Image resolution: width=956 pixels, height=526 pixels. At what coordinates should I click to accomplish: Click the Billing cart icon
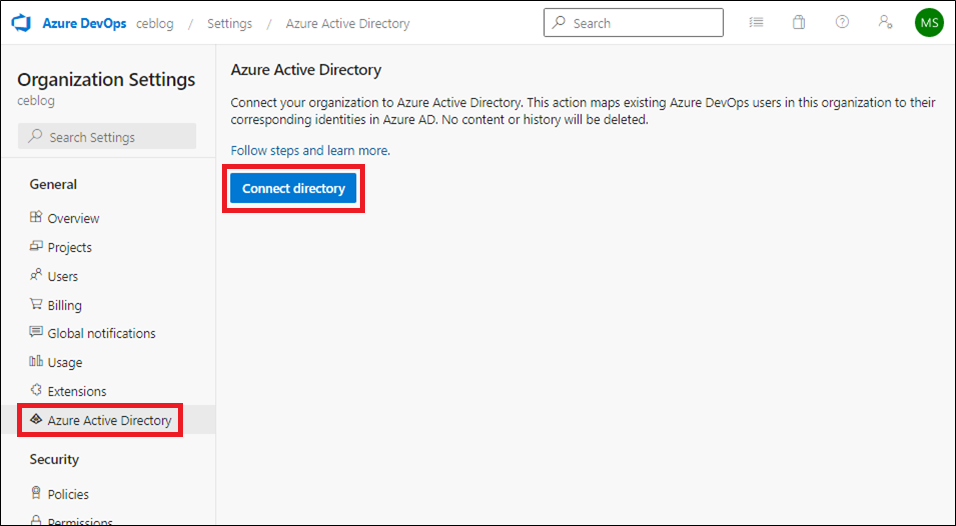click(36, 304)
